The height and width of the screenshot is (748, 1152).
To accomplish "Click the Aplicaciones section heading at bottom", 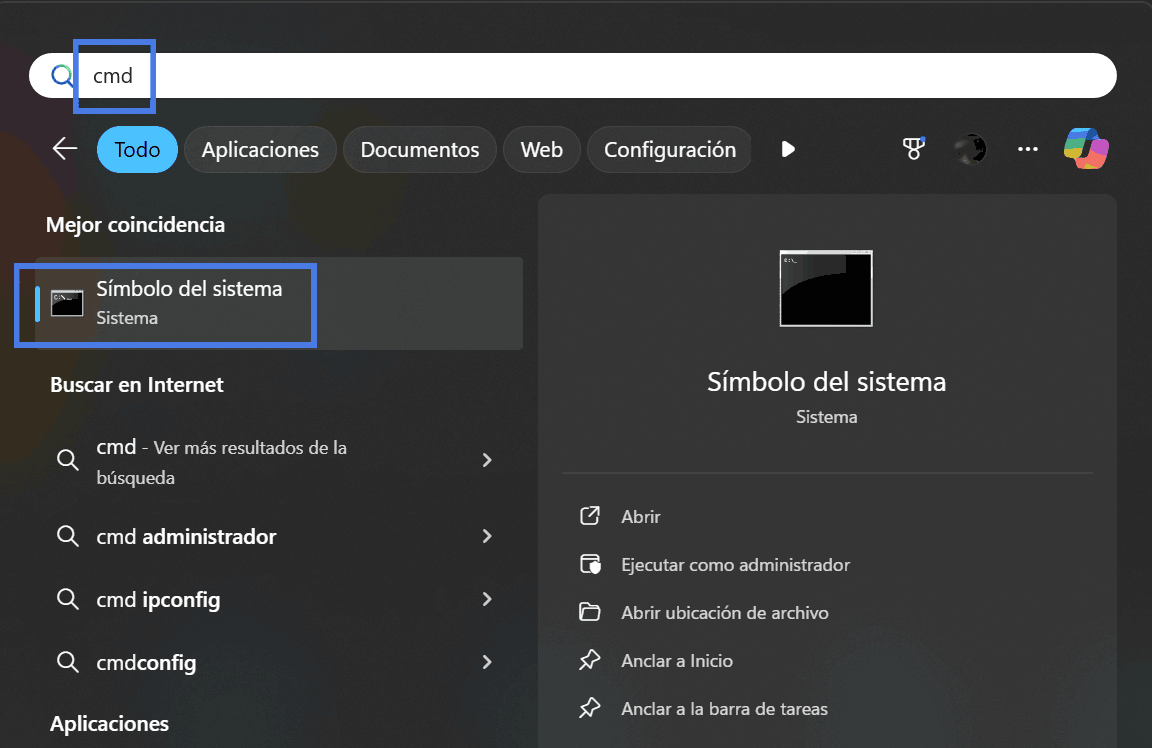I will (109, 724).
